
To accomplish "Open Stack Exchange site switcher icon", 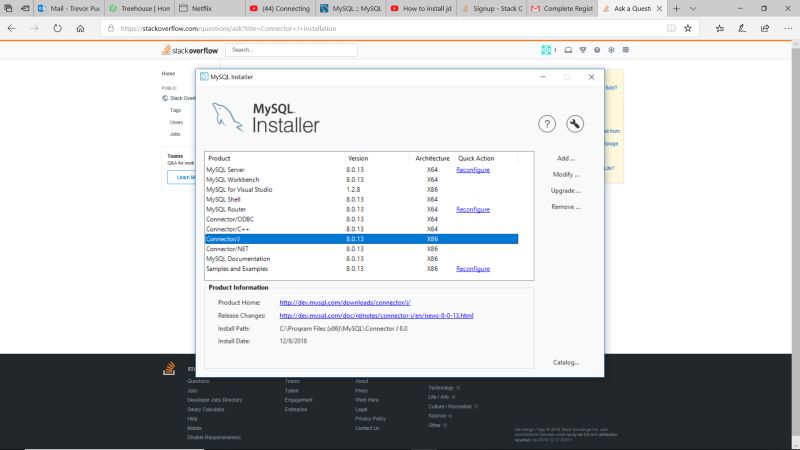I will pos(626,50).
